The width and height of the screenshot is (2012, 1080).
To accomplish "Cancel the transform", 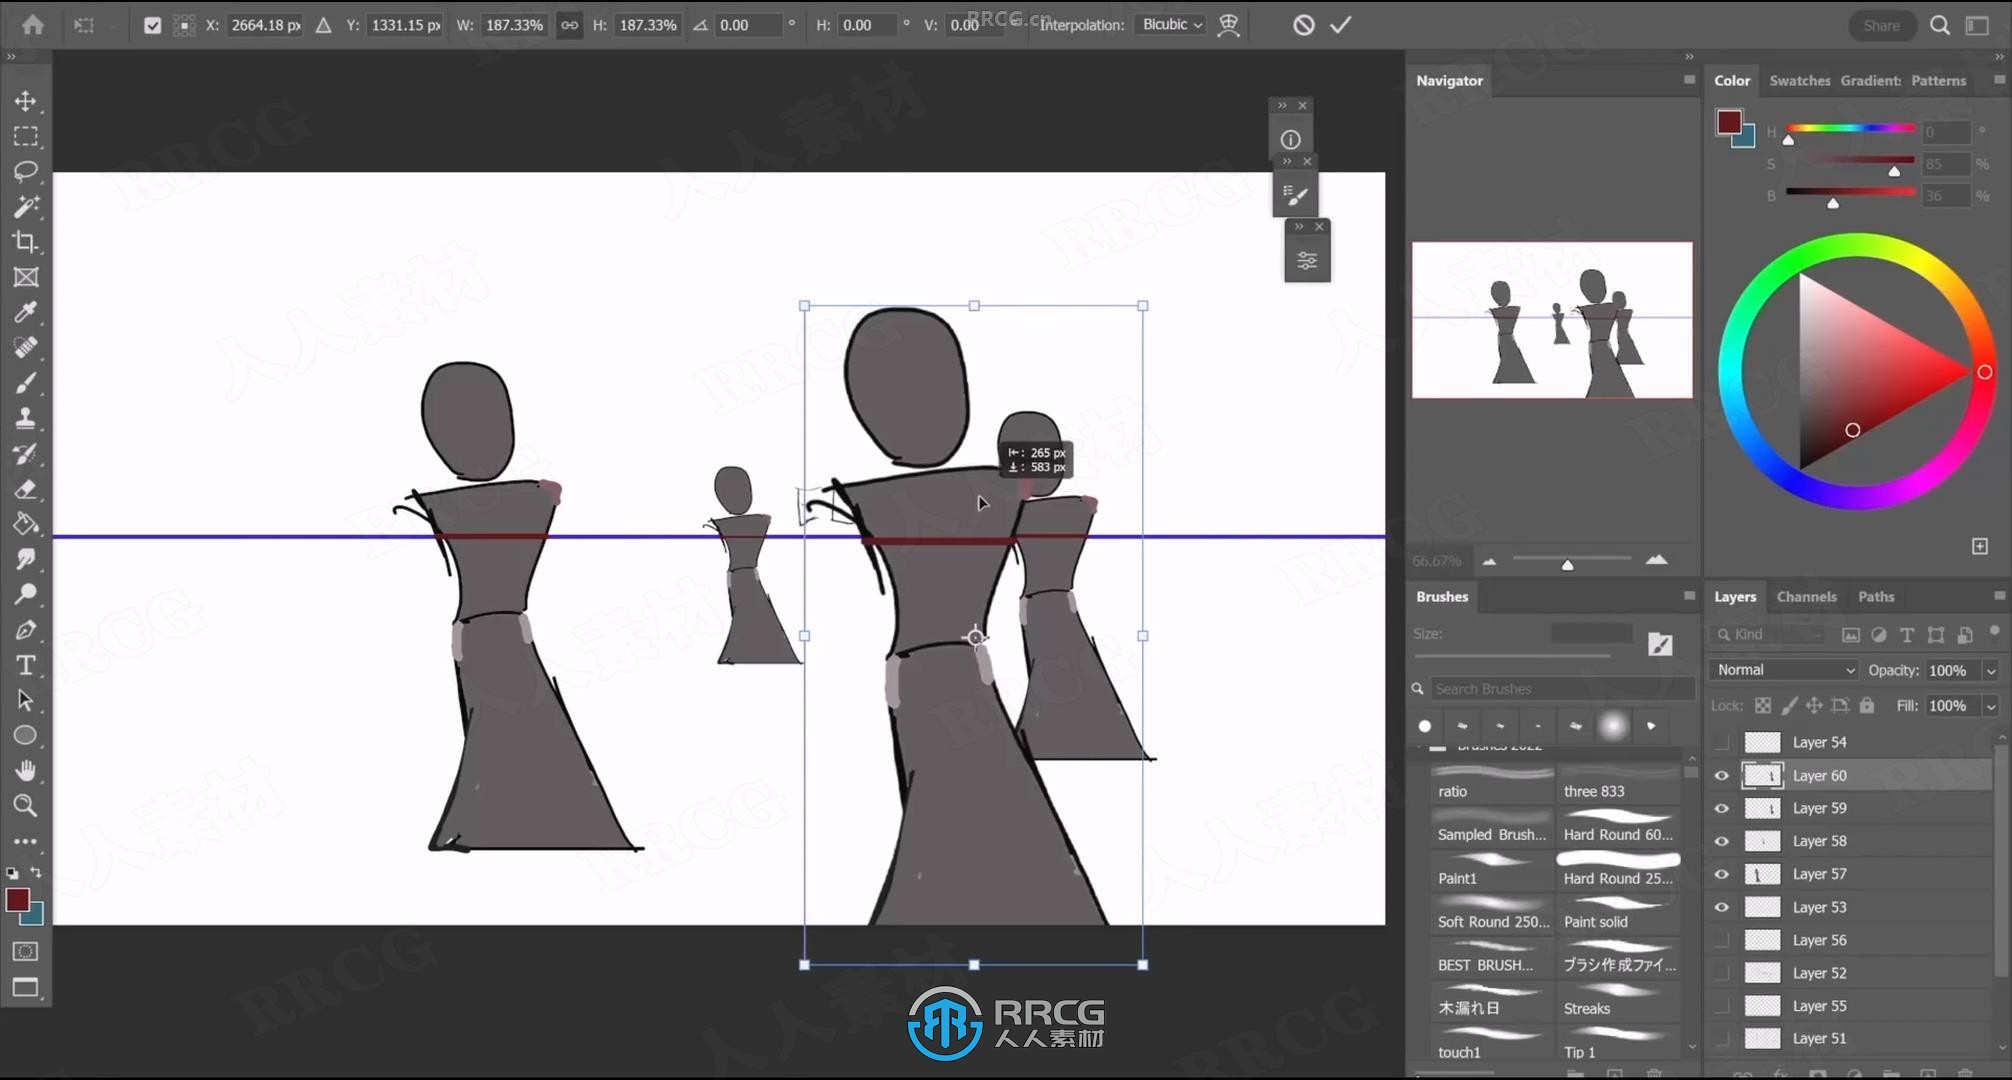I will (x=1303, y=25).
